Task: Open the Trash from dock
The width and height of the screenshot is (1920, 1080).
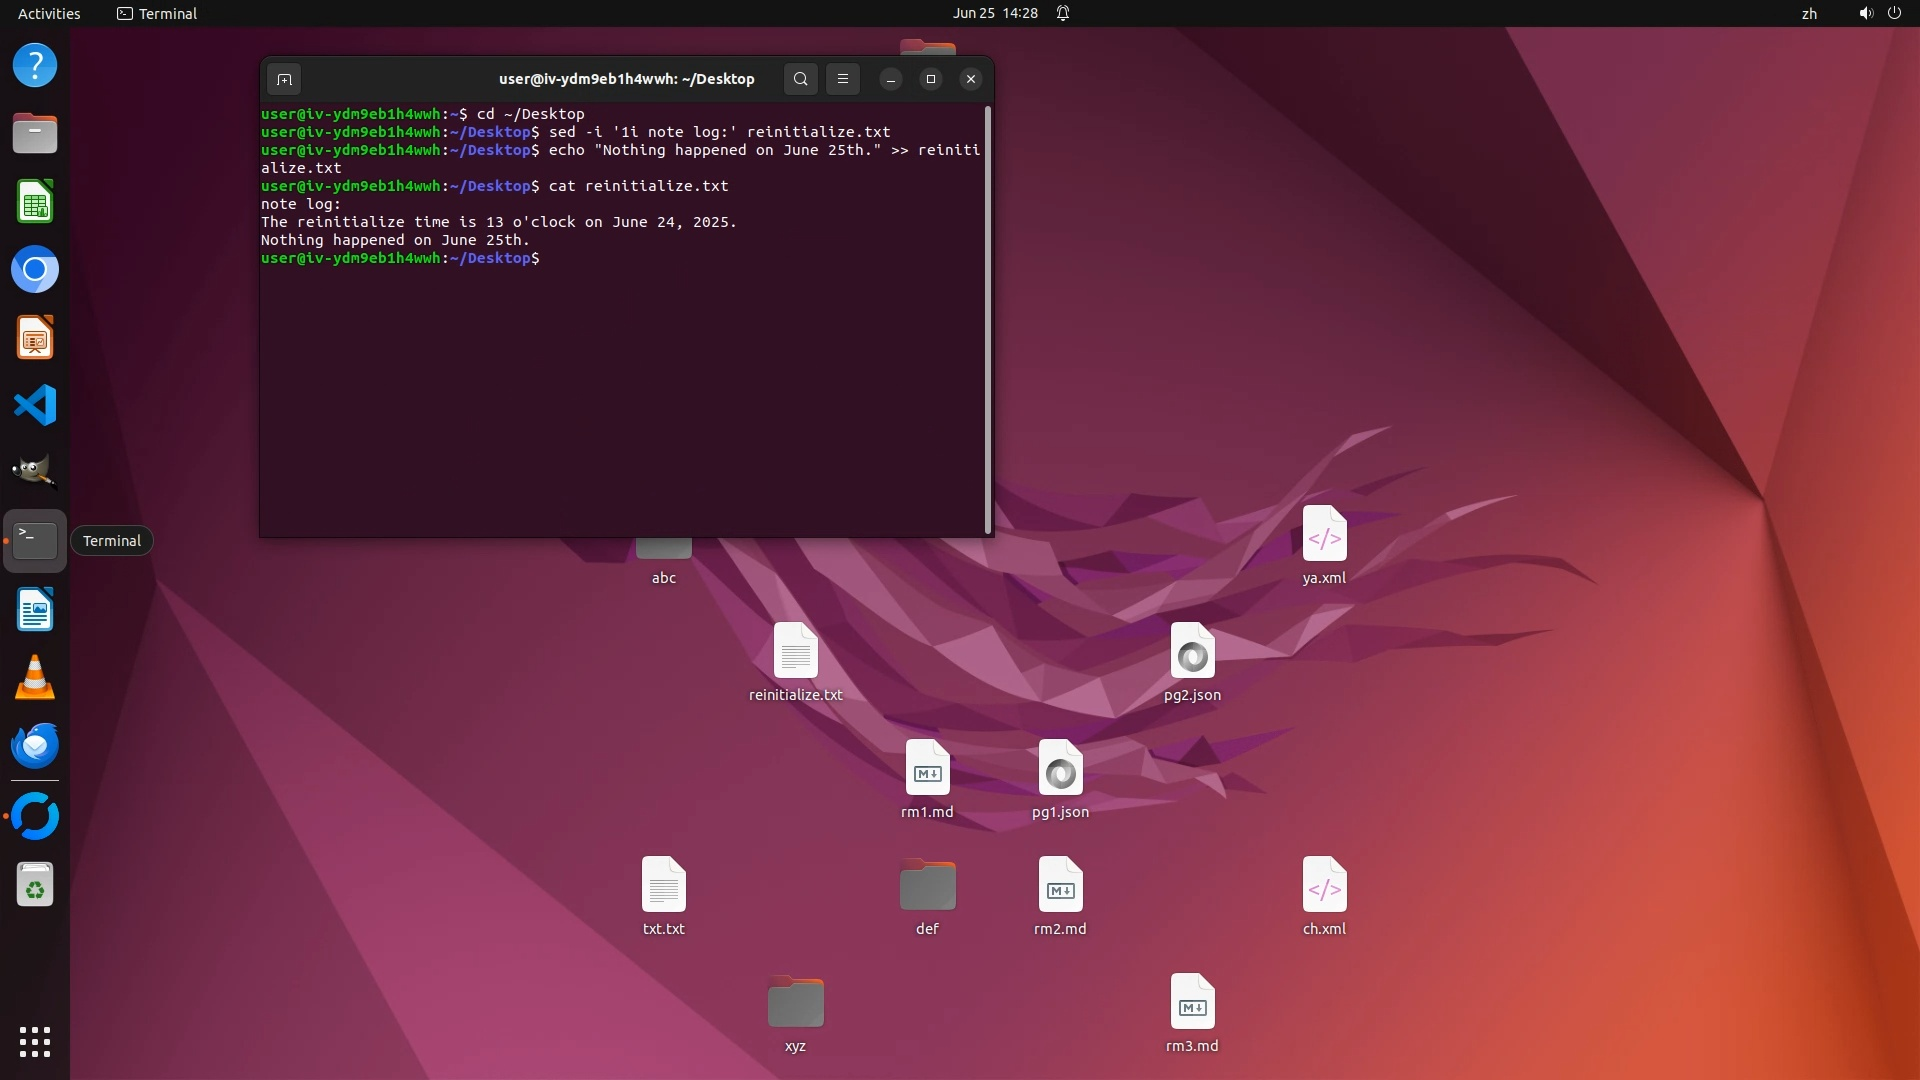Action: (x=35, y=885)
